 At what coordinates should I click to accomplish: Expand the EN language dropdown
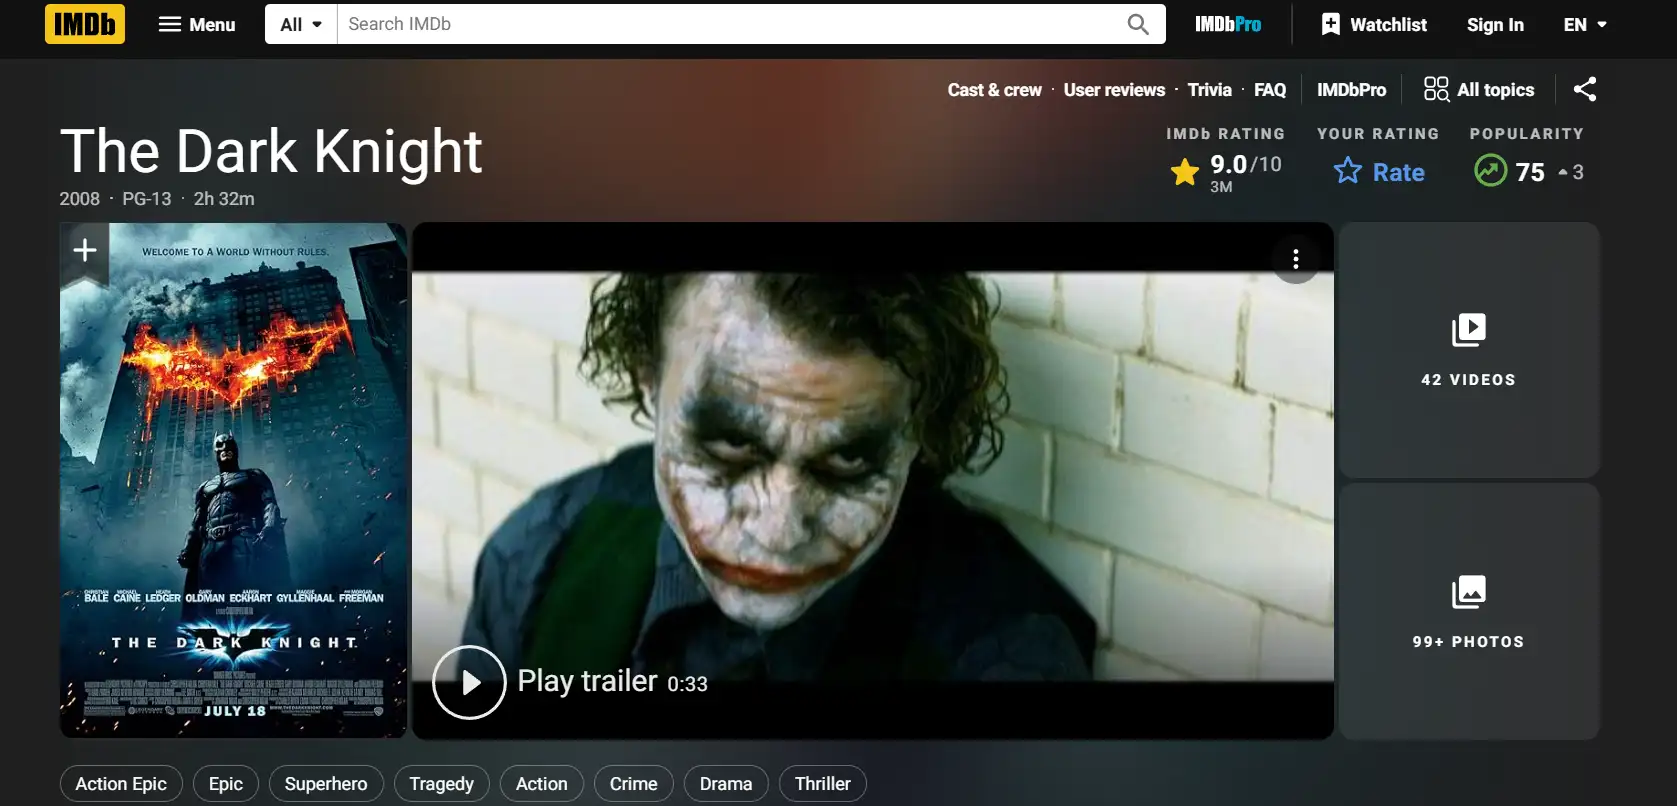coord(1585,24)
